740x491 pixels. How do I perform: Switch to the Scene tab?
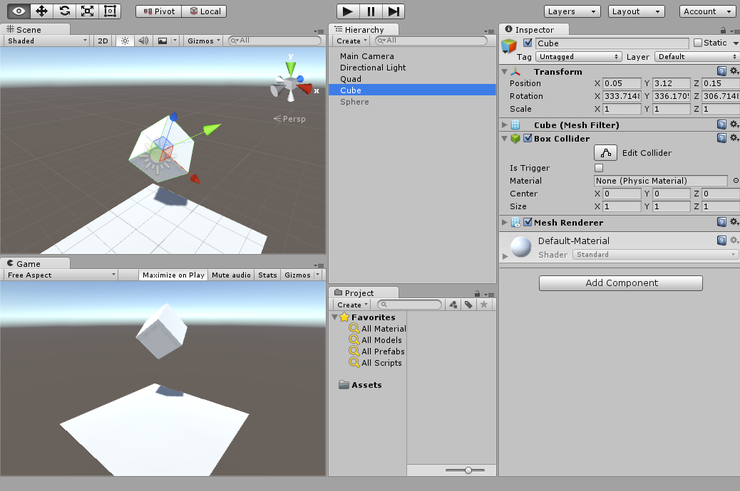pos(35,29)
